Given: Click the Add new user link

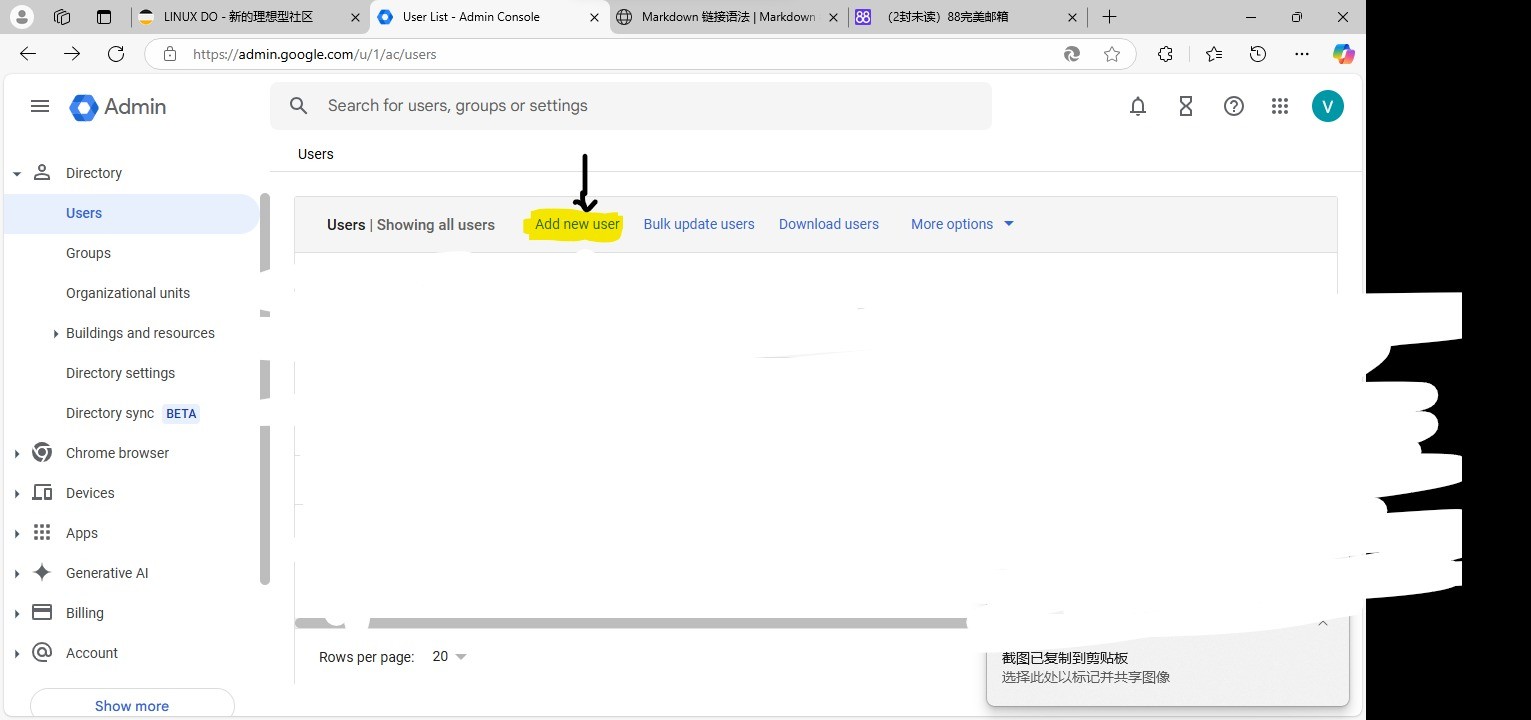Looking at the screenshot, I should click(x=577, y=224).
